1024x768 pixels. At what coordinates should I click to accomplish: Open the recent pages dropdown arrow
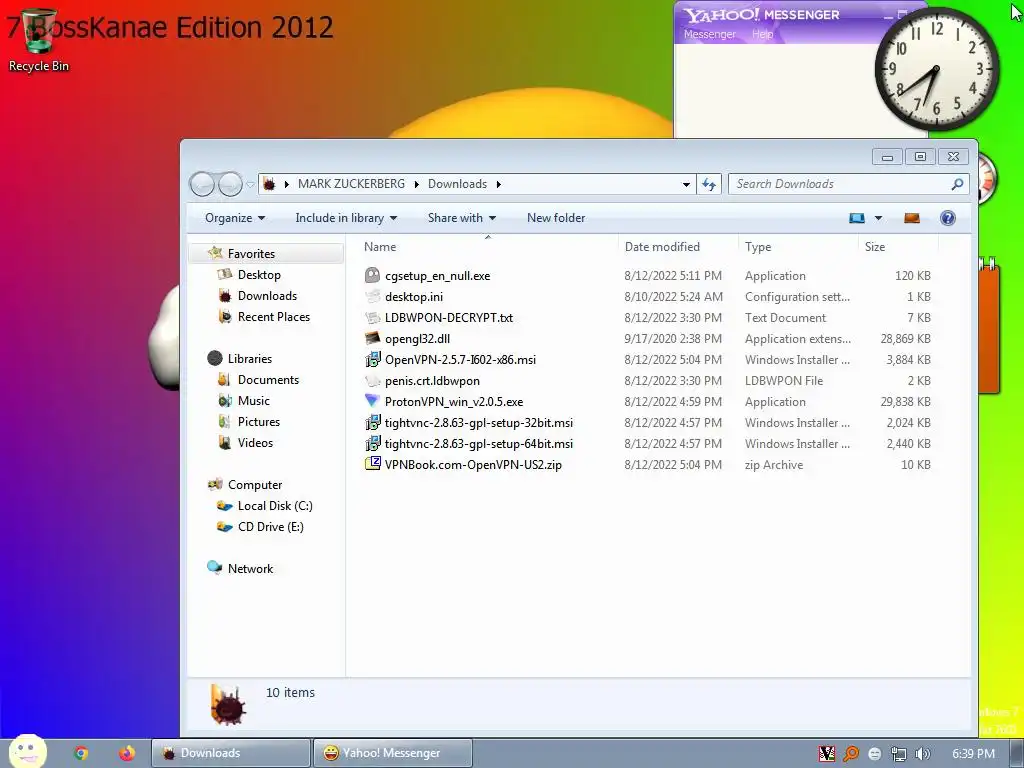click(x=249, y=185)
